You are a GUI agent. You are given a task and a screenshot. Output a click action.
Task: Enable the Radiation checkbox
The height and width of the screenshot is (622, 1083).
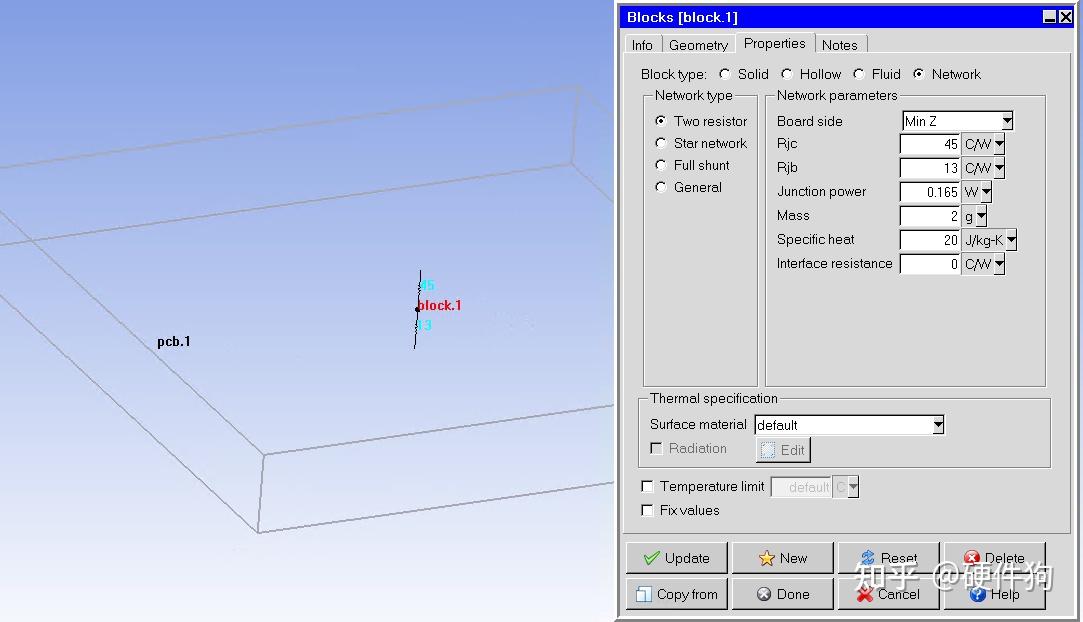[656, 449]
